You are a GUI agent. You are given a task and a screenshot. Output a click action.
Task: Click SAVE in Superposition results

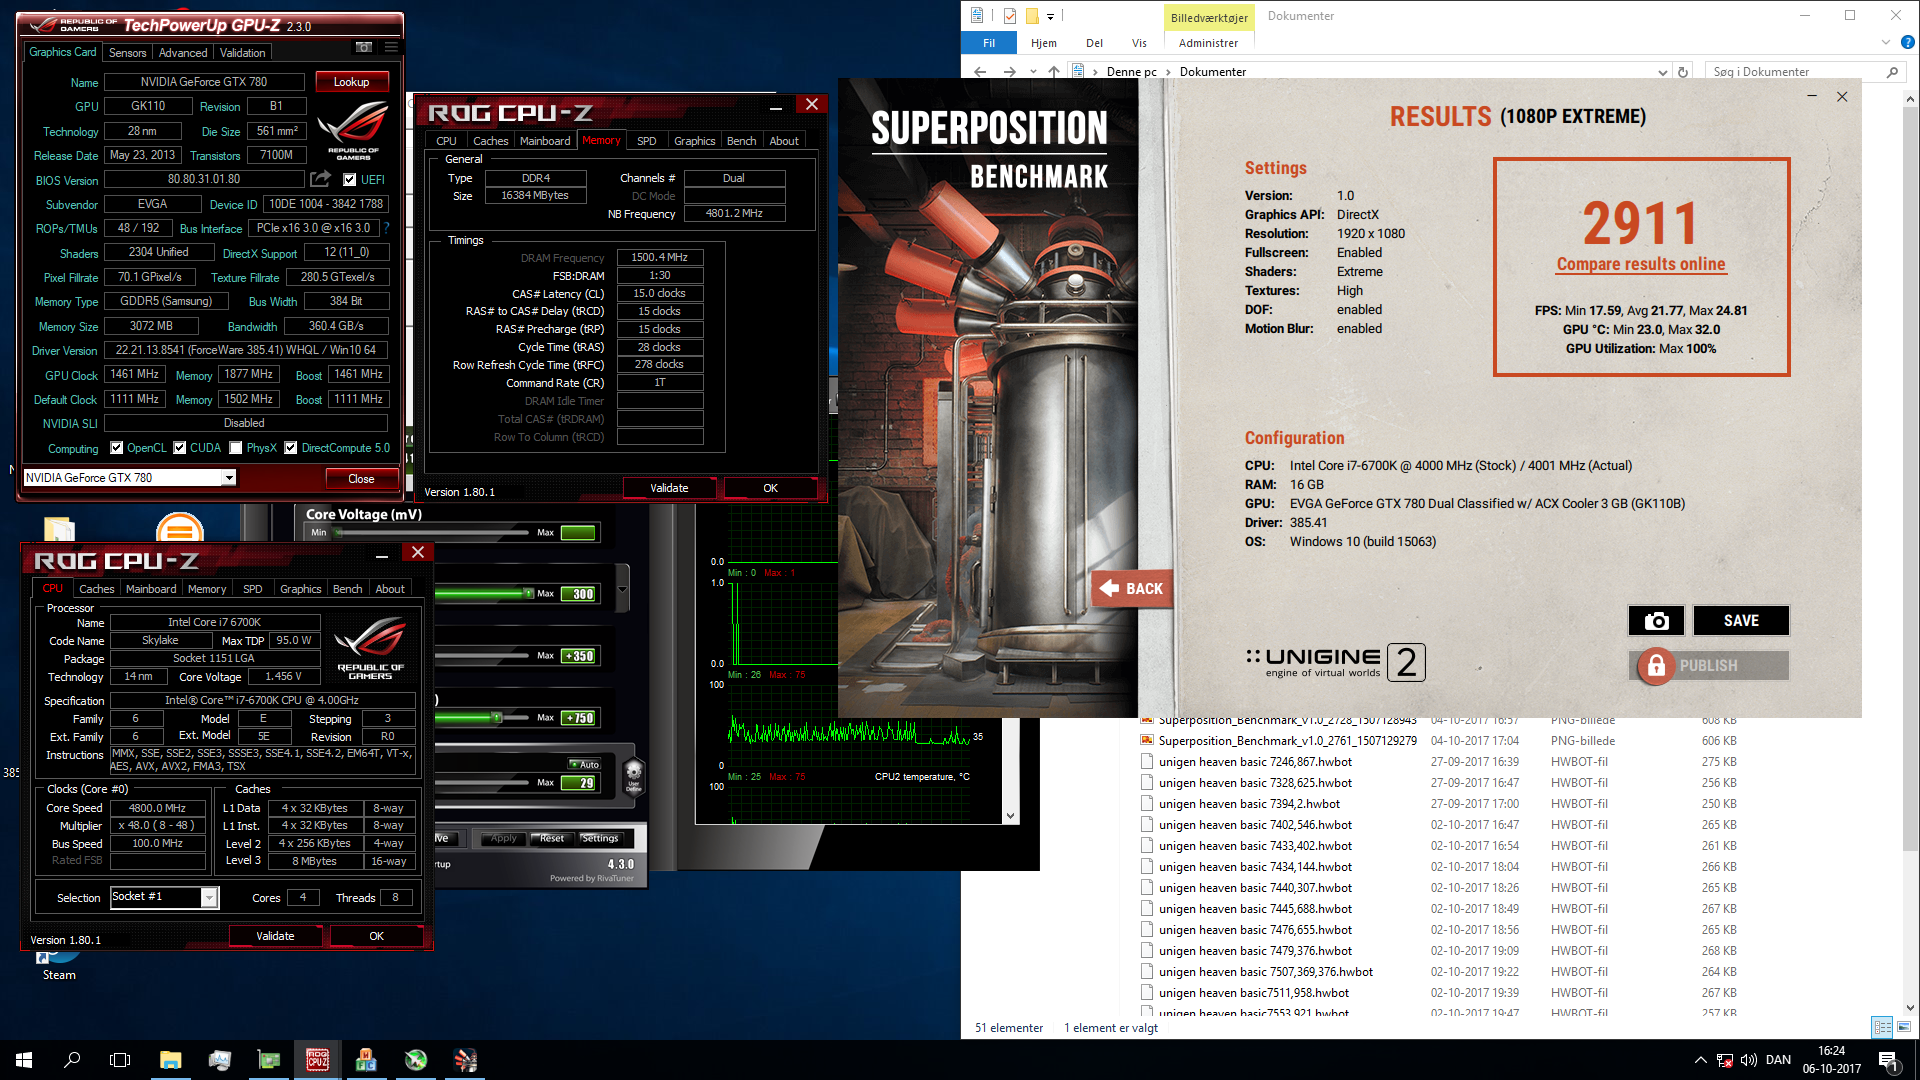click(1741, 621)
